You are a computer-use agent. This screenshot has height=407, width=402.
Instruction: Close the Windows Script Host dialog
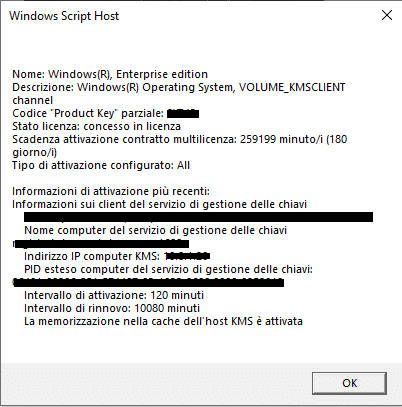pyautogui.click(x=387, y=15)
